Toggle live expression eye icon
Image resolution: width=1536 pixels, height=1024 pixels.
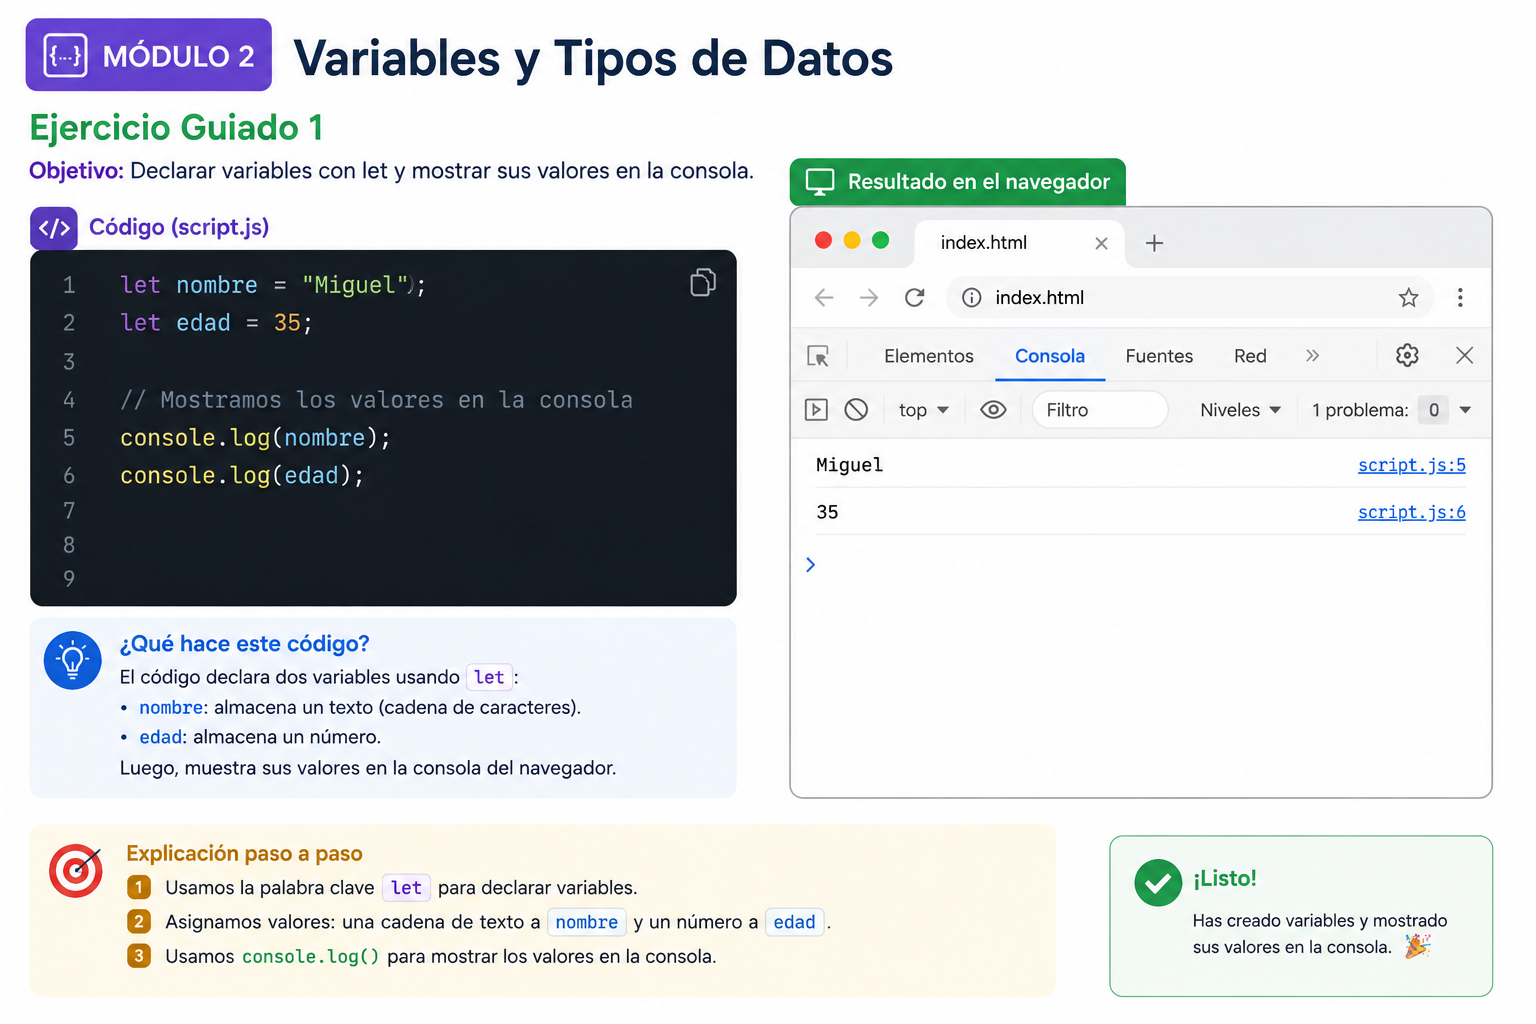coord(993,410)
